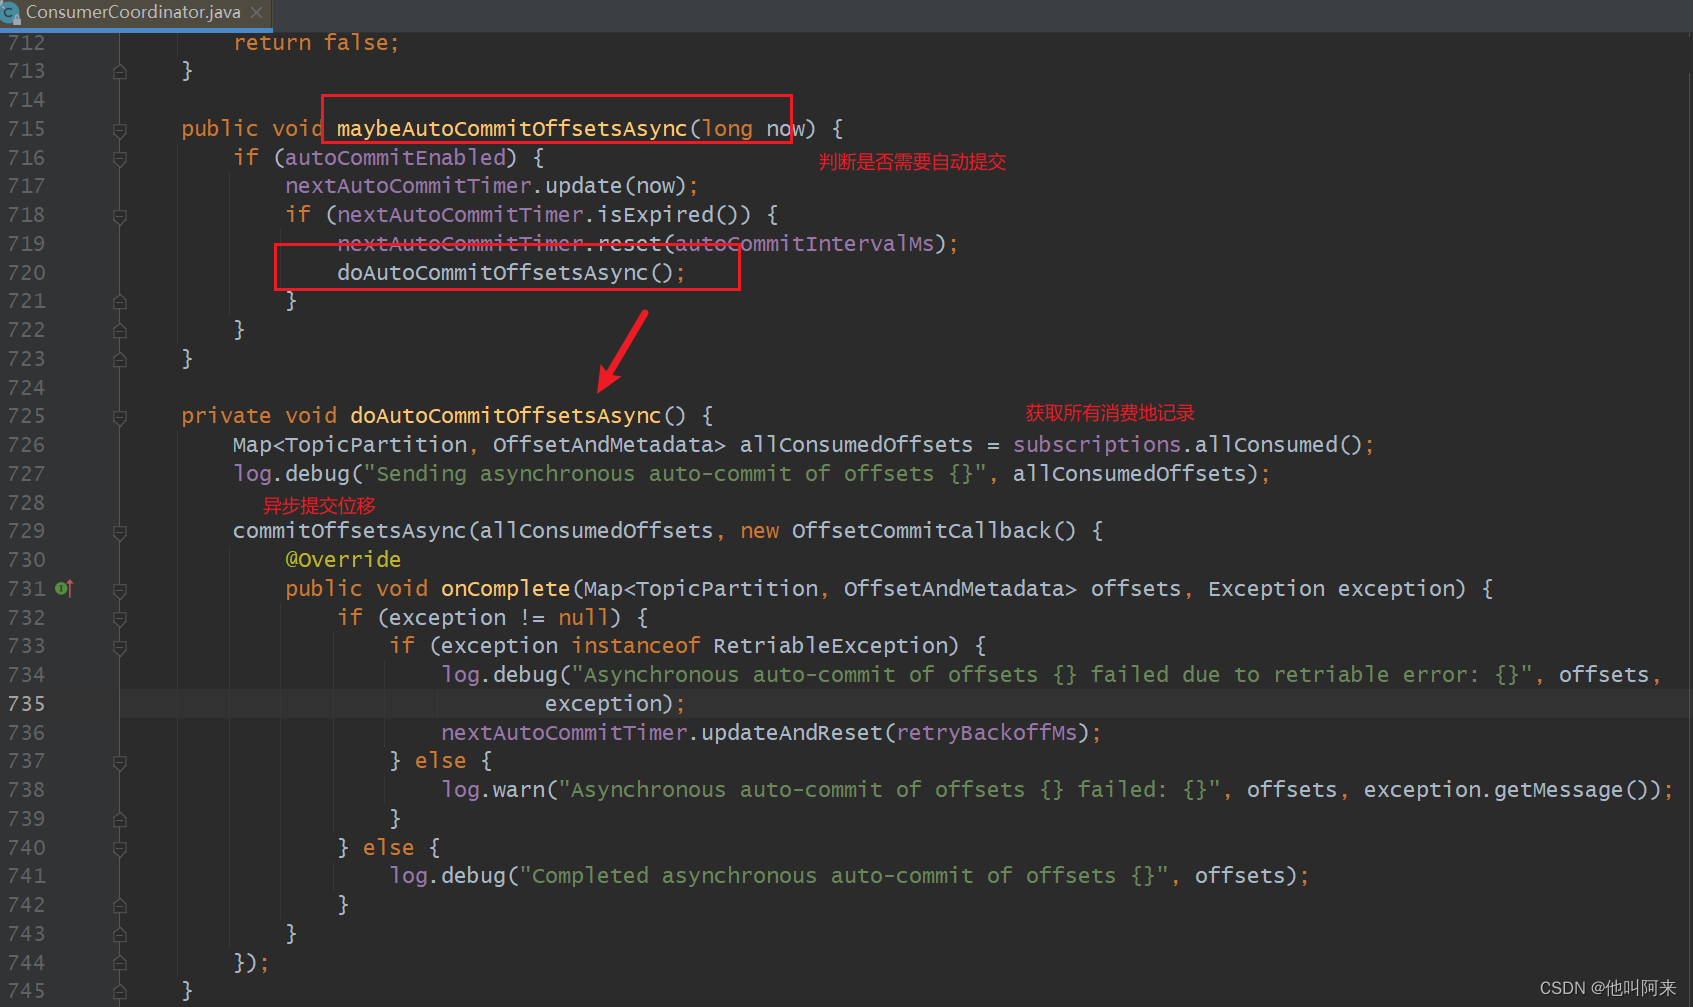1693x1007 pixels.
Task: Collapse the isExpired if-block fold at line 718
Action: [x=120, y=216]
